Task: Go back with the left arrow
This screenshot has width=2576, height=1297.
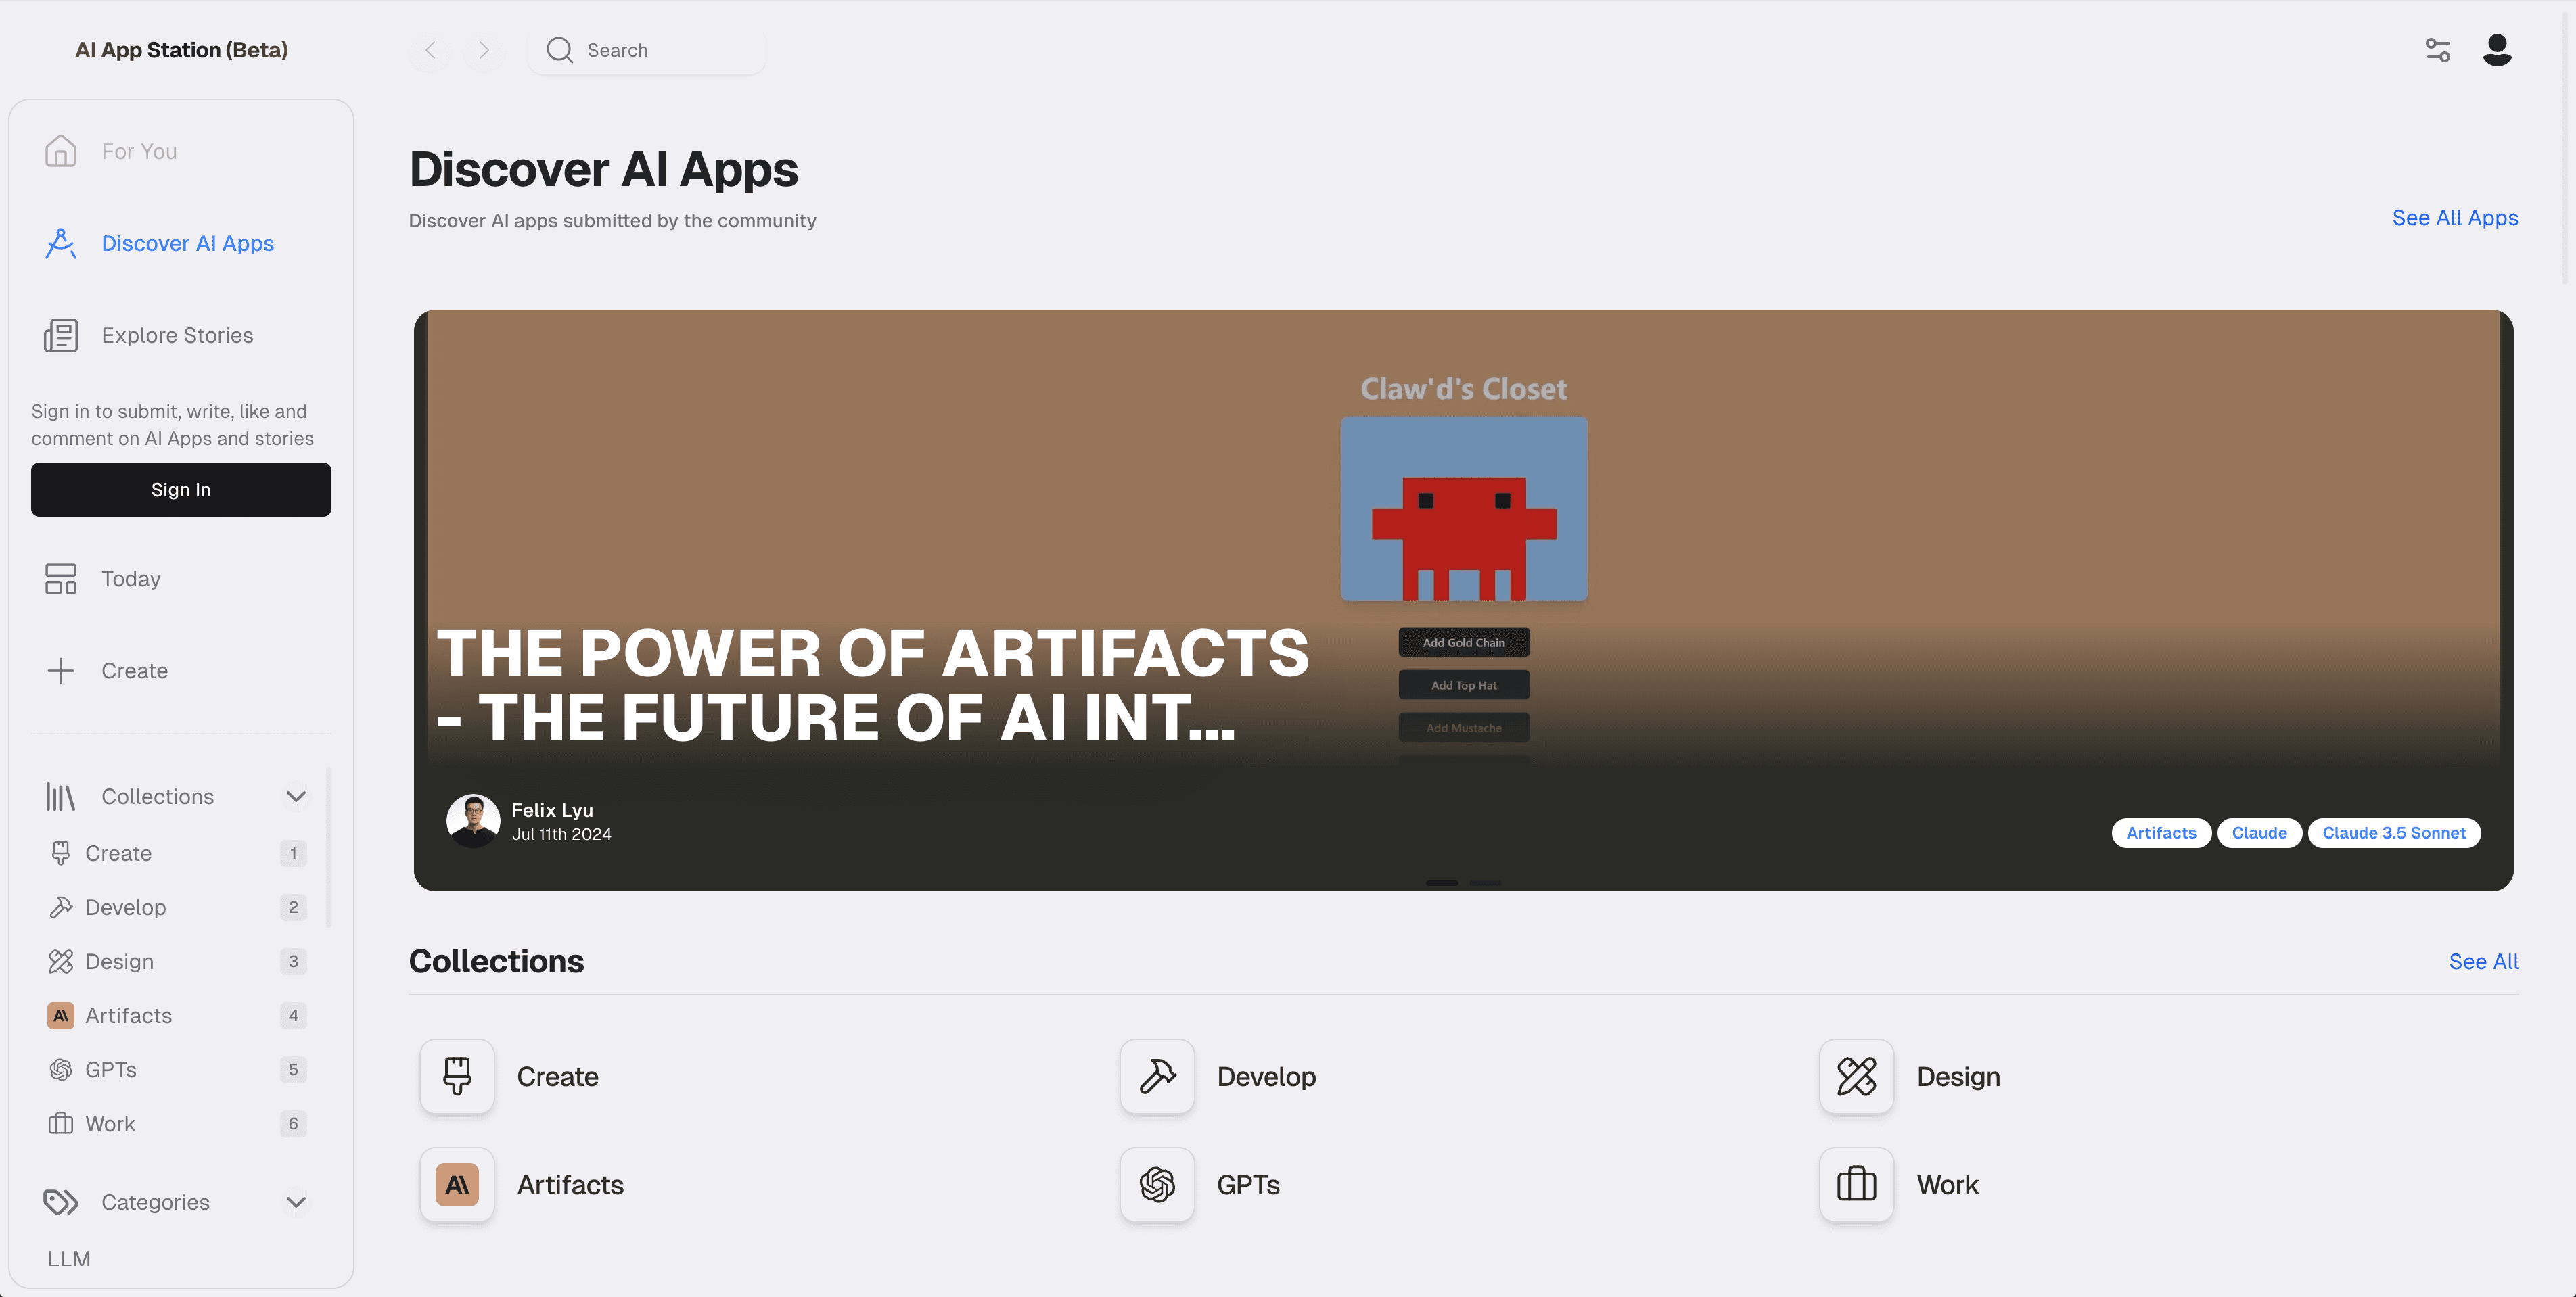Action: 430,50
